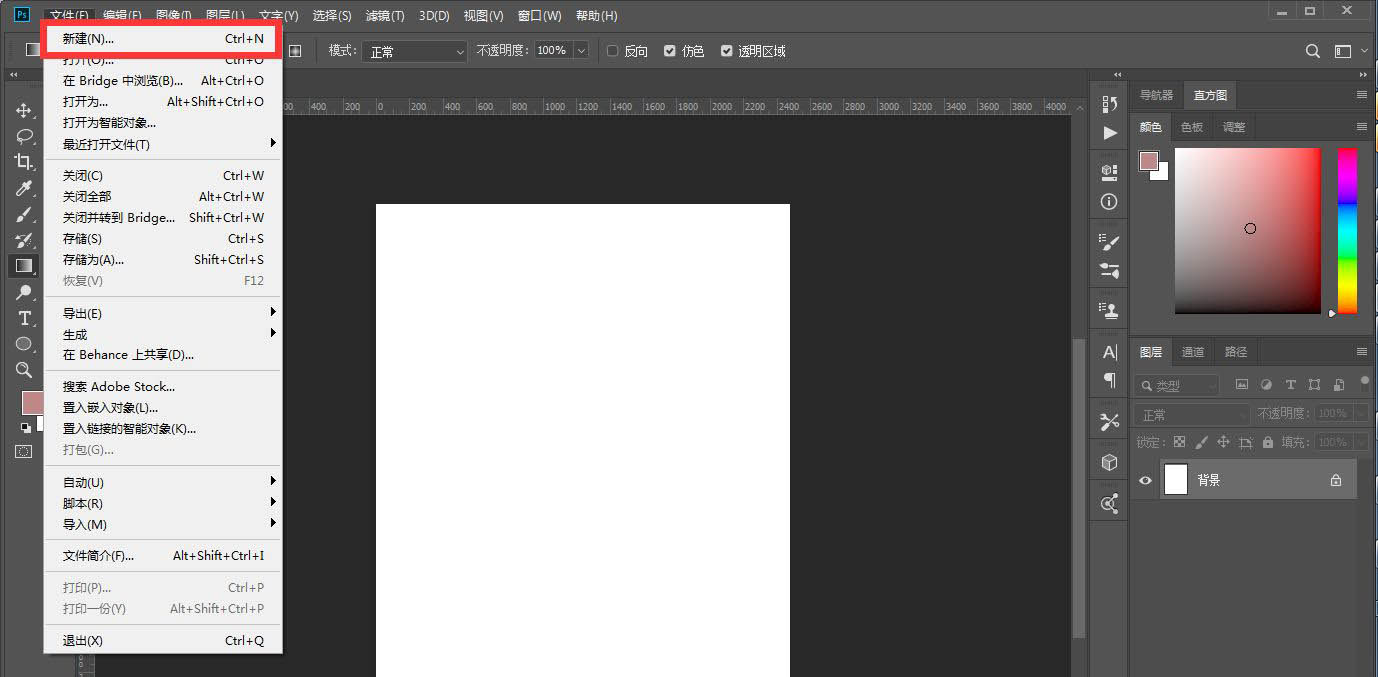Click the canvas vertical scrollbar

click(1078, 488)
